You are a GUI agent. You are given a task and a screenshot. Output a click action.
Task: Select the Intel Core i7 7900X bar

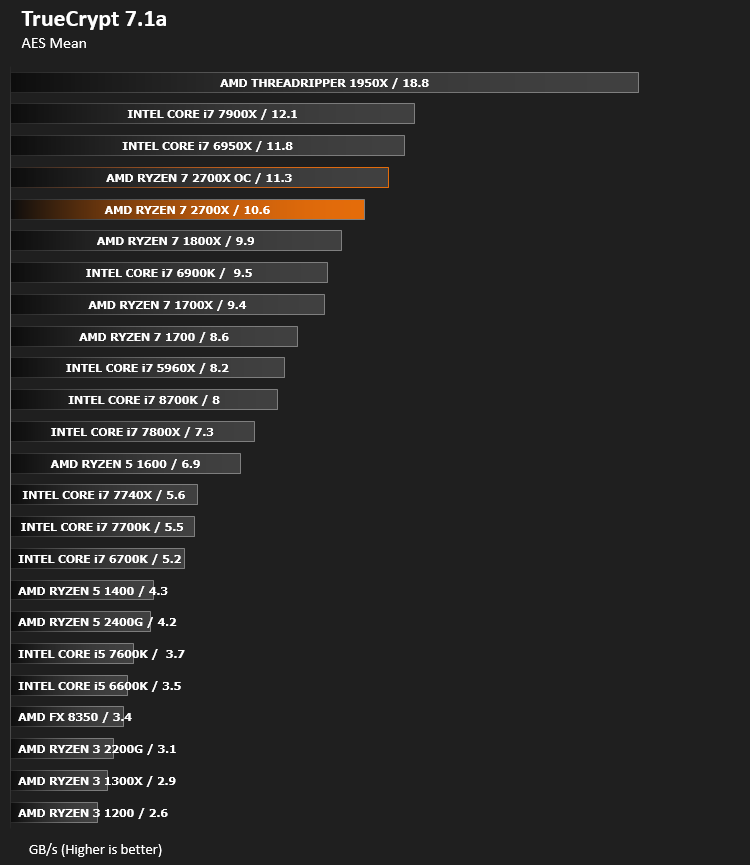coord(213,114)
